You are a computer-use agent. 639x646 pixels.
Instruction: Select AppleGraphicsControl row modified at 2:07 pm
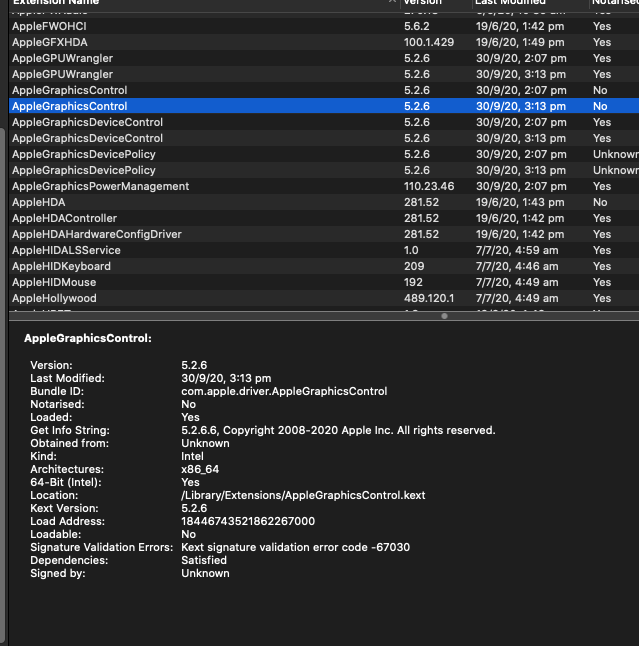coord(324,90)
